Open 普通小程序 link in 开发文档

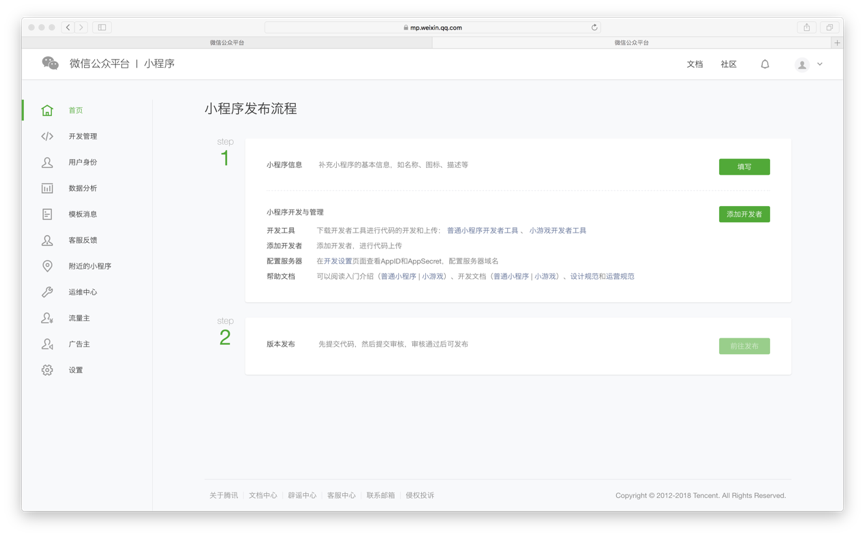pyautogui.click(x=511, y=277)
